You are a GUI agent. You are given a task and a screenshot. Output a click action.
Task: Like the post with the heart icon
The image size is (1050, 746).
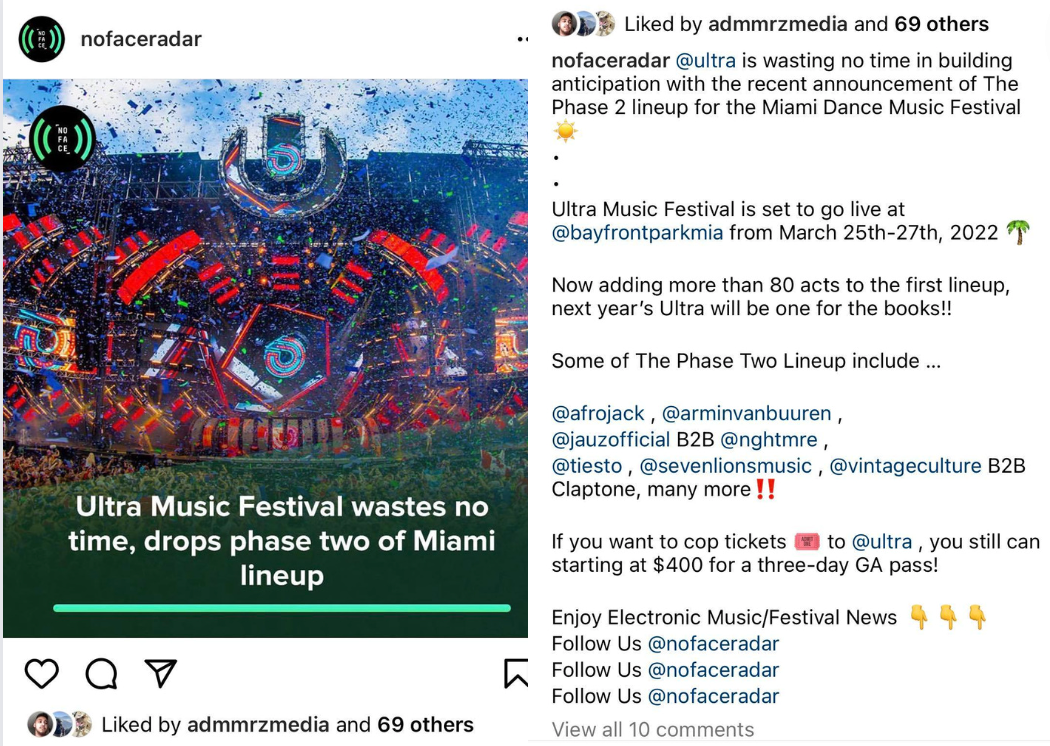pyautogui.click(x=42, y=674)
